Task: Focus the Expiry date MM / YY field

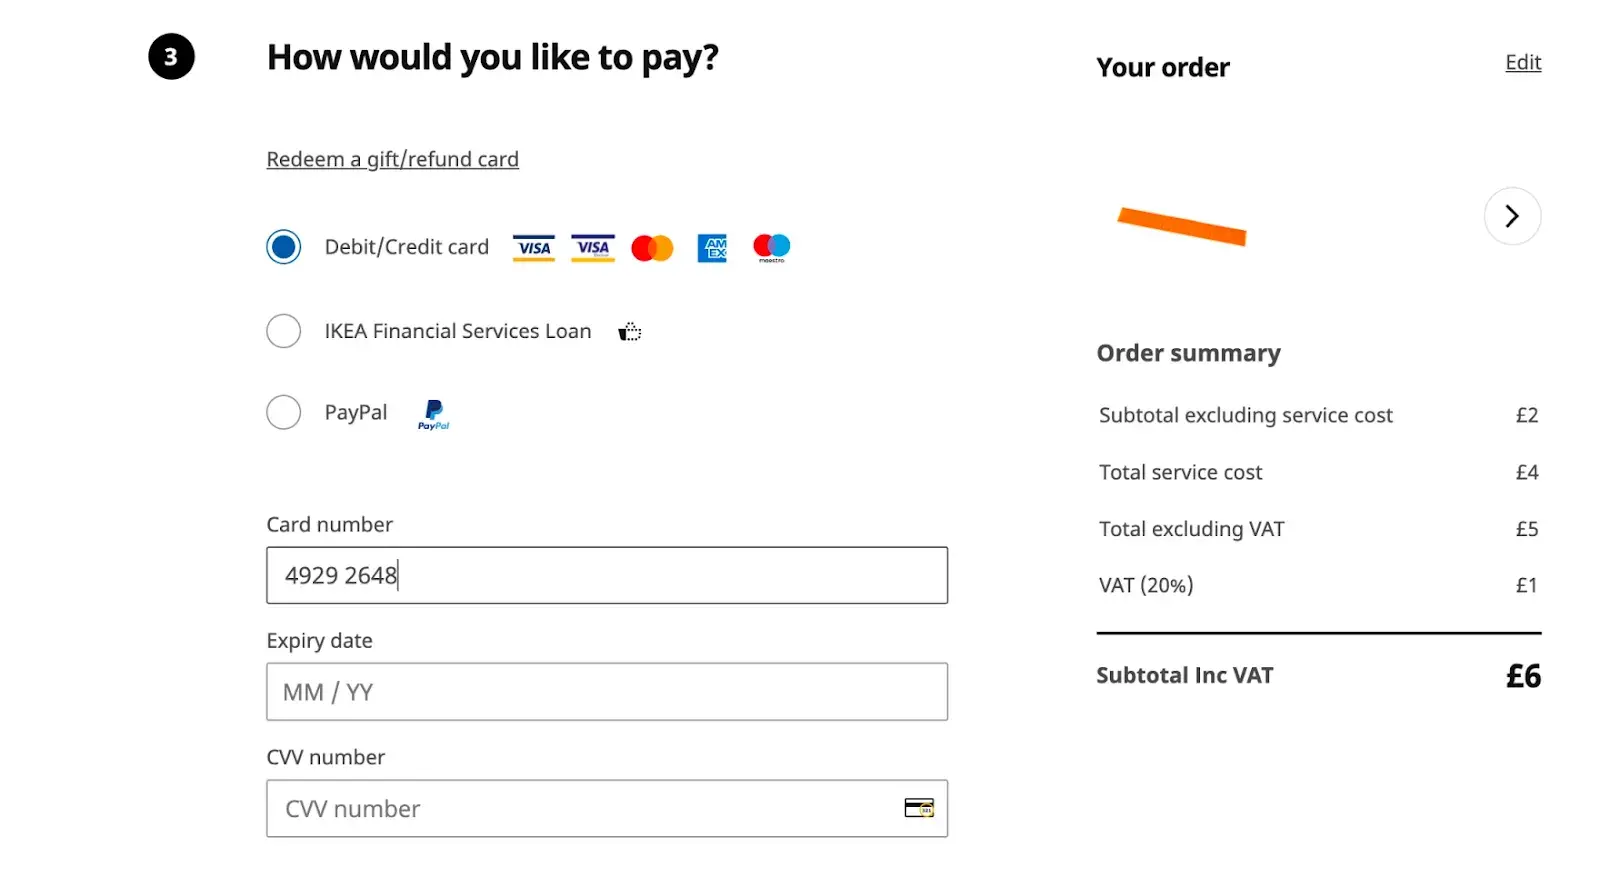Action: point(606,692)
